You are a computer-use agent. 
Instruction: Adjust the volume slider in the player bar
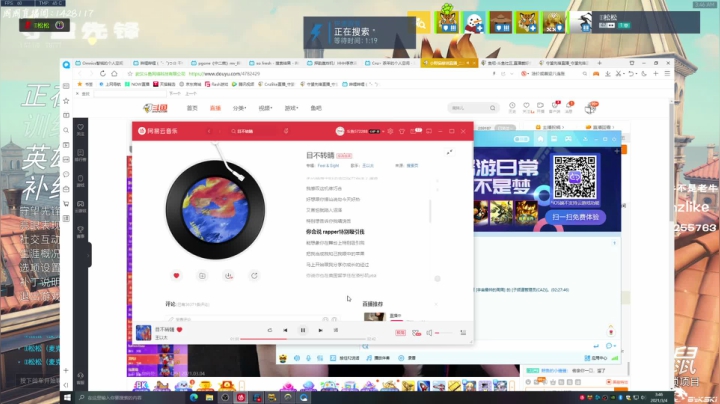tap(444, 333)
